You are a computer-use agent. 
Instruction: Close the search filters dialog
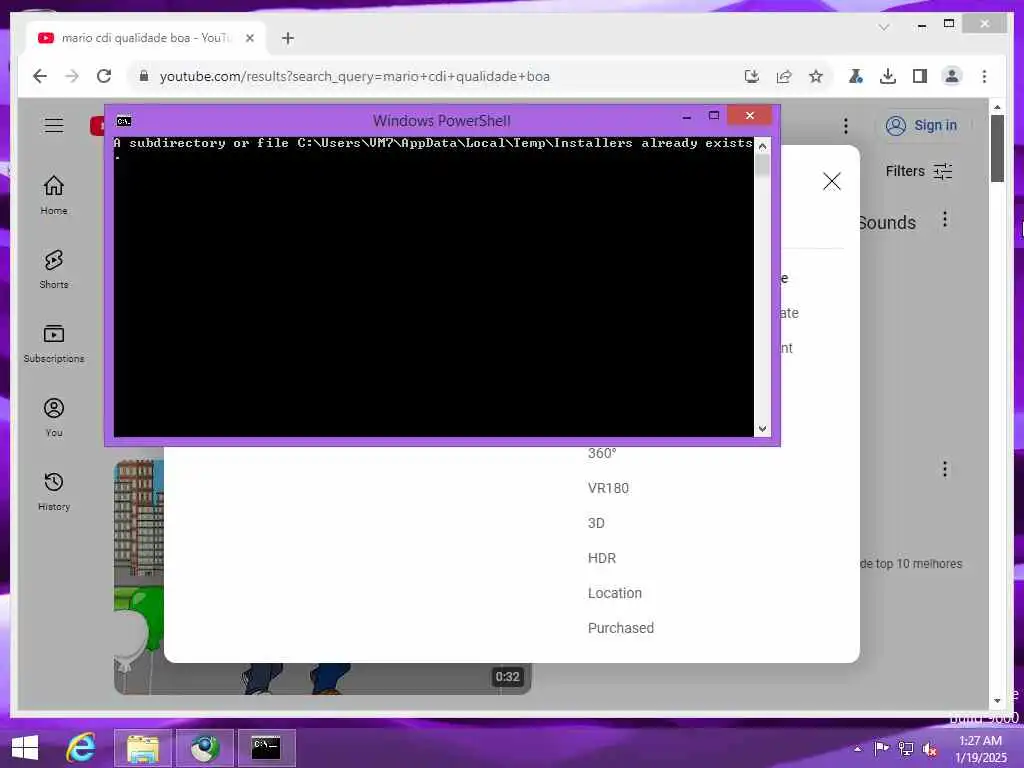pos(831,181)
